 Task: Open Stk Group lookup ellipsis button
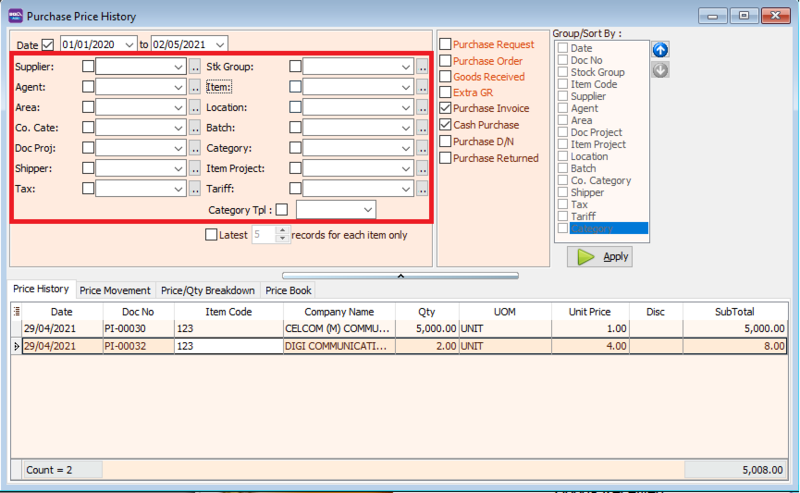point(422,67)
